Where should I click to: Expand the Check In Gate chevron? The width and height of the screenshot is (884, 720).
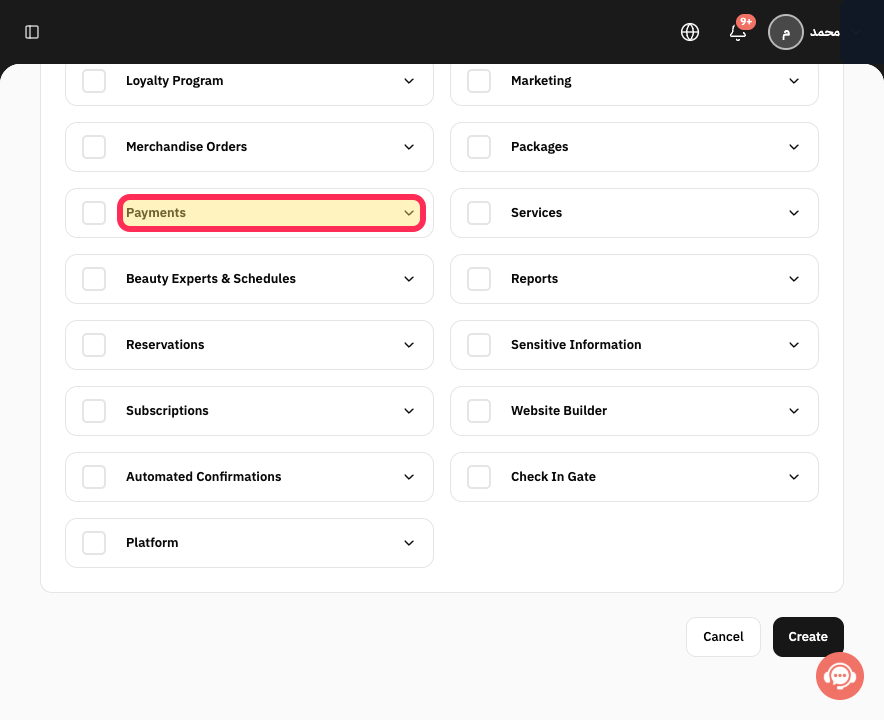(x=794, y=477)
